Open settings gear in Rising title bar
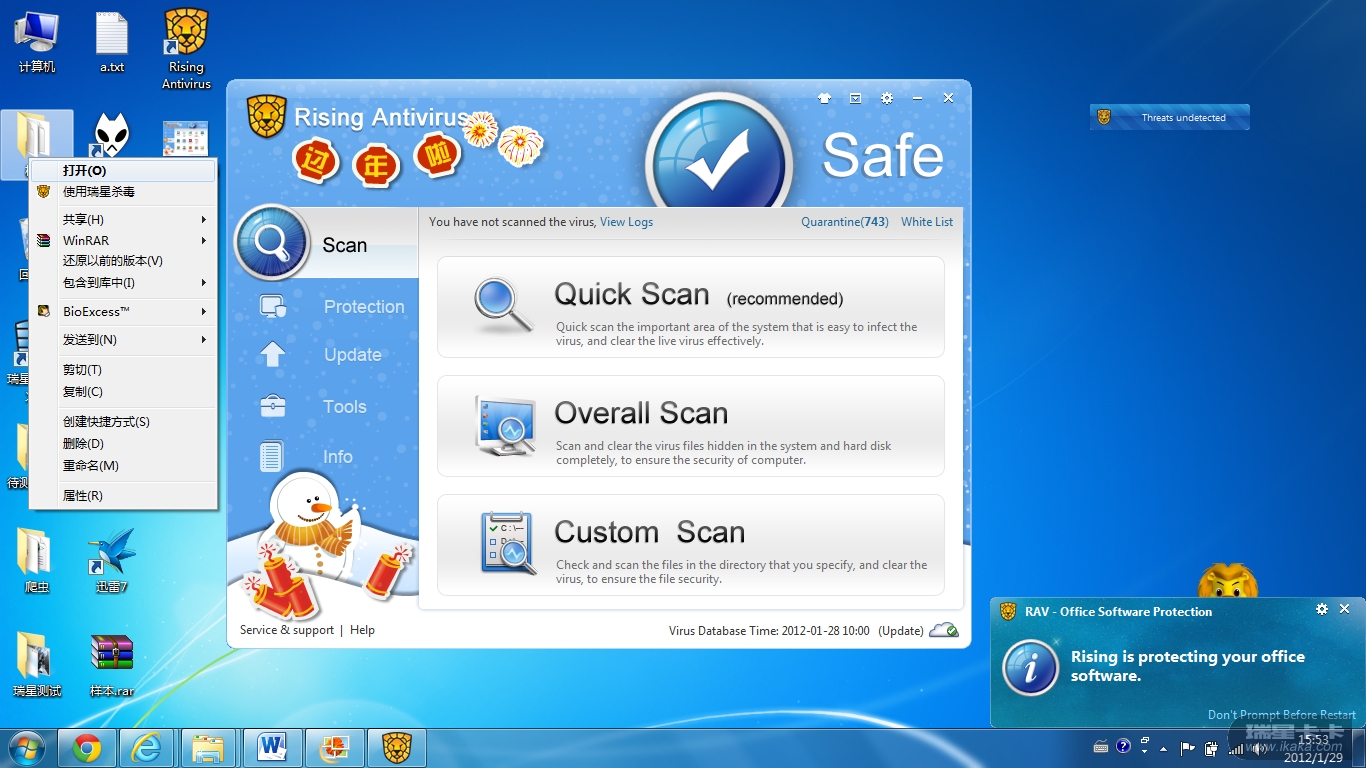Viewport: 1366px width, 768px height. coord(886,98)
